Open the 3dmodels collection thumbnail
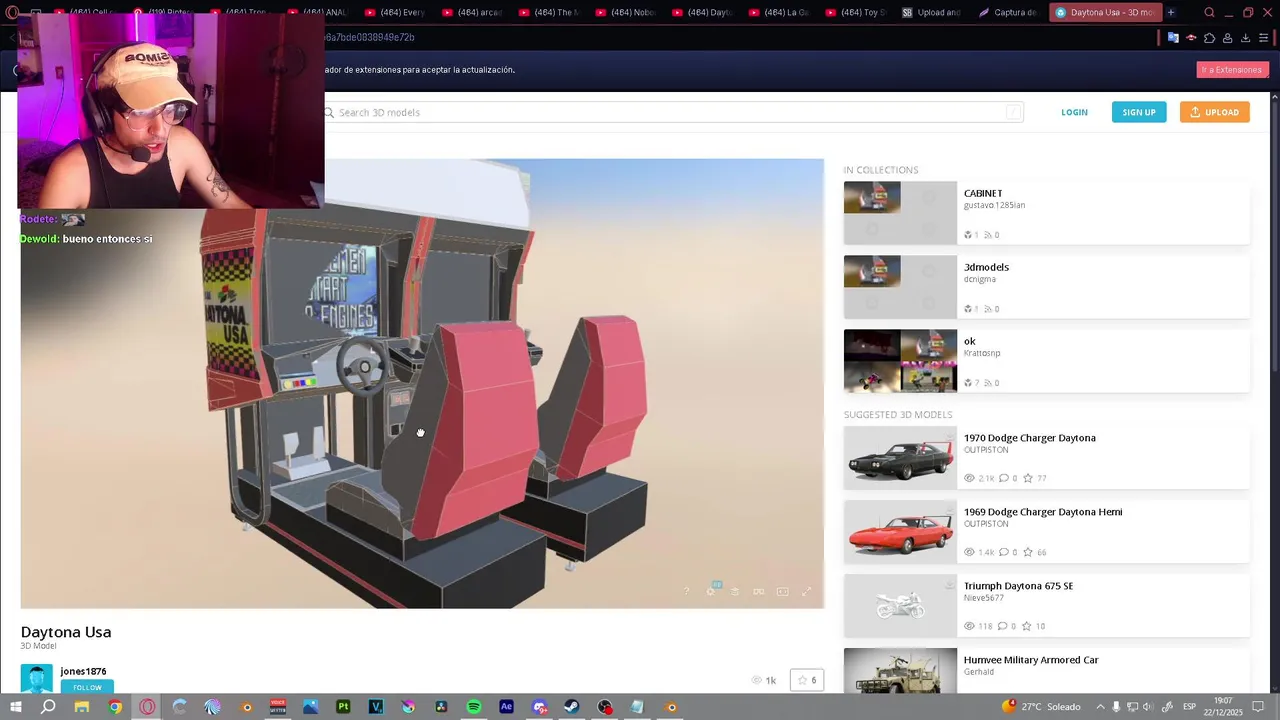This screenshot has height=720, width=1280. pos(900,286)
